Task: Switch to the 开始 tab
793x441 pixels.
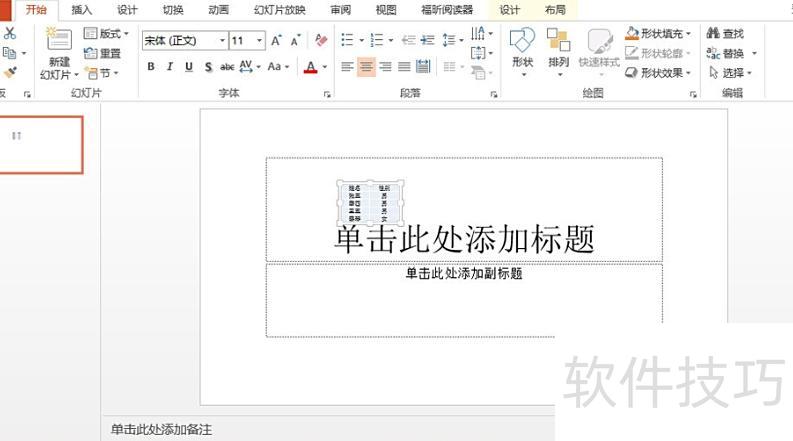Action: 36,10
